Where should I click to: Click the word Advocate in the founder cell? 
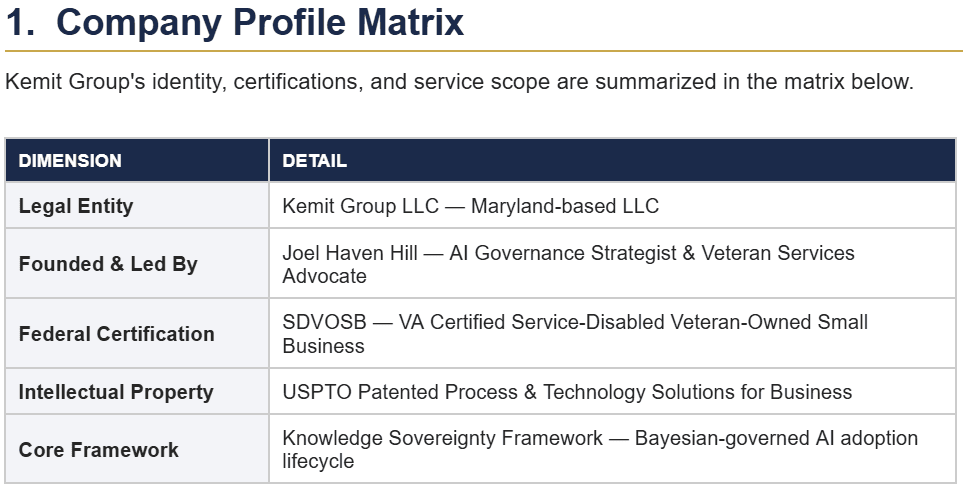[x=324, y=276]
